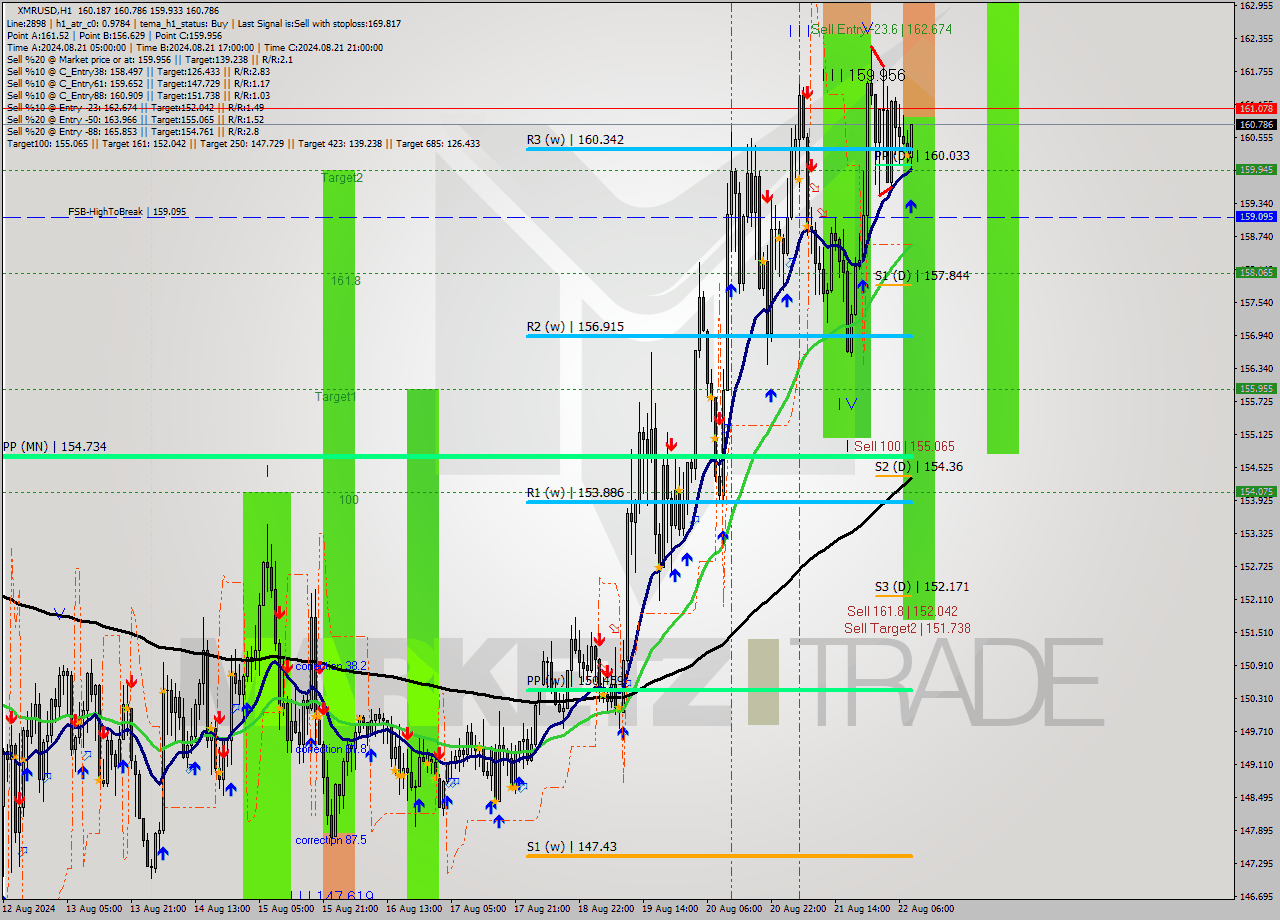Click the green Target1 label
Viewport: 1280px width, 920px height.
tap(336, 397)
